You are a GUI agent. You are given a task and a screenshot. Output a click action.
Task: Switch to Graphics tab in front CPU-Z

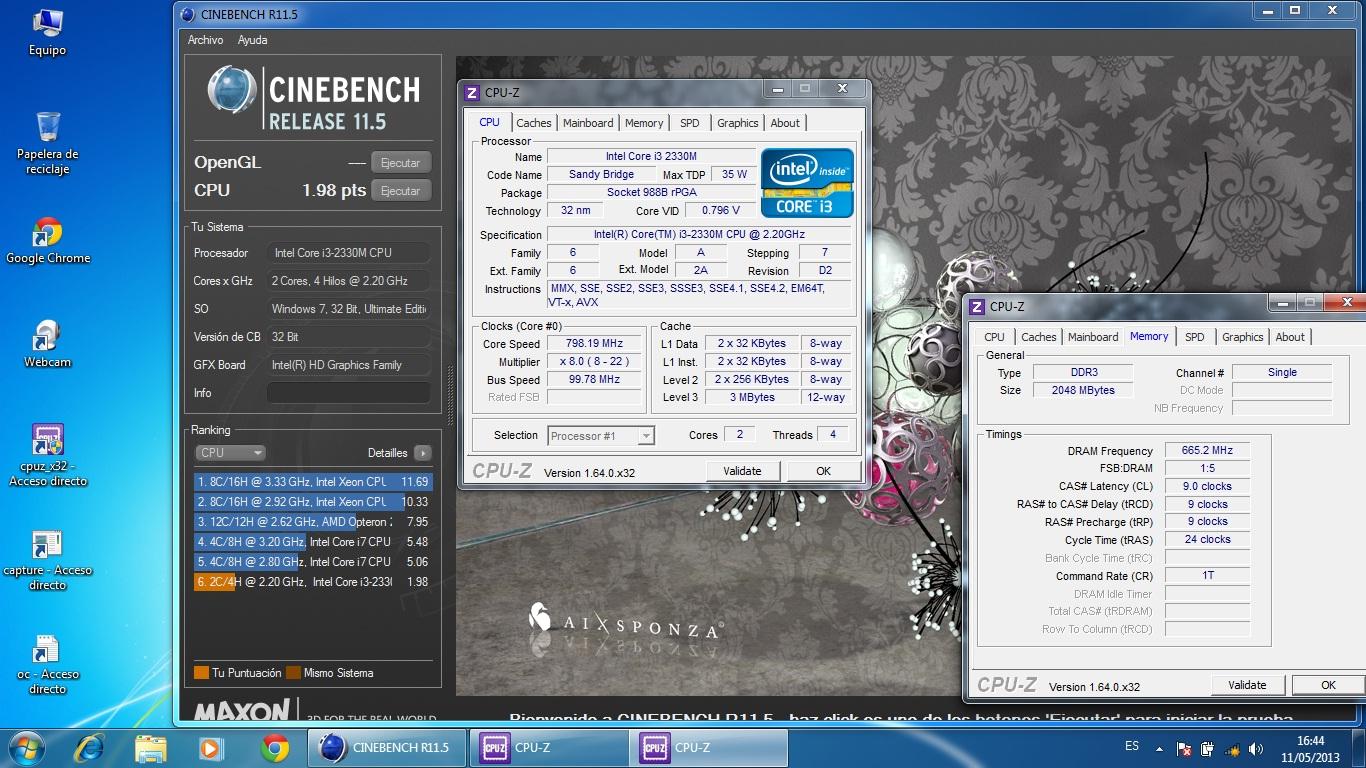point(738,123)
